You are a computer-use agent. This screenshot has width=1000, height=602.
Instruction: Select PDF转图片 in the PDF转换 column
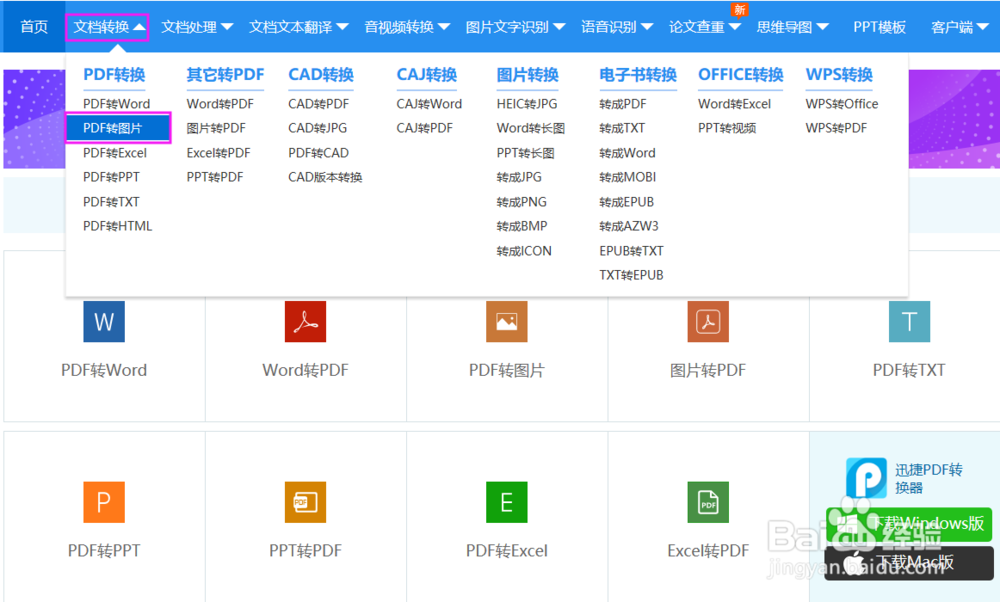pos(118,128)
